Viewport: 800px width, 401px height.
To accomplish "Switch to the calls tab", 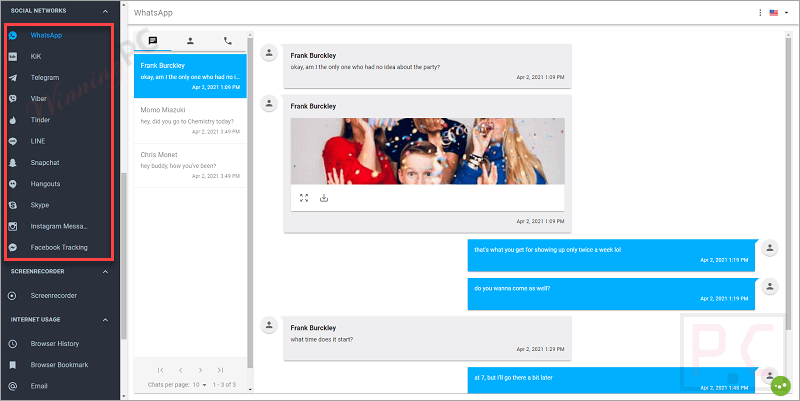I will point(228,41).
